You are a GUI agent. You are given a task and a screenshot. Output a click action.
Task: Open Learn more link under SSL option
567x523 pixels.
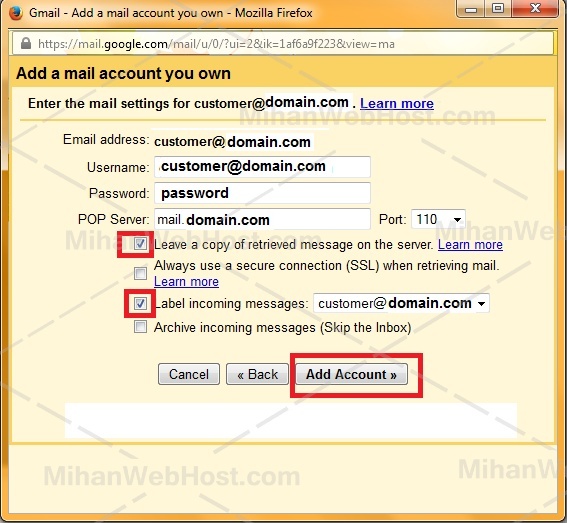point(186,281)
